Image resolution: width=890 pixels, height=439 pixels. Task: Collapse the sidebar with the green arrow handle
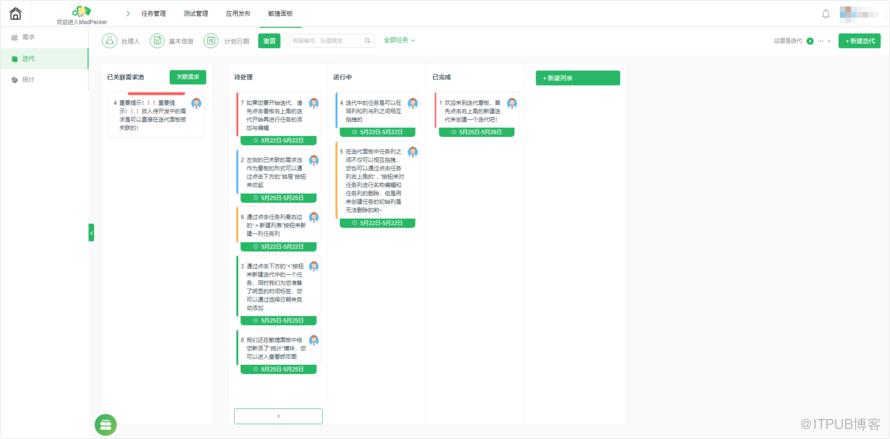[91, 232]
